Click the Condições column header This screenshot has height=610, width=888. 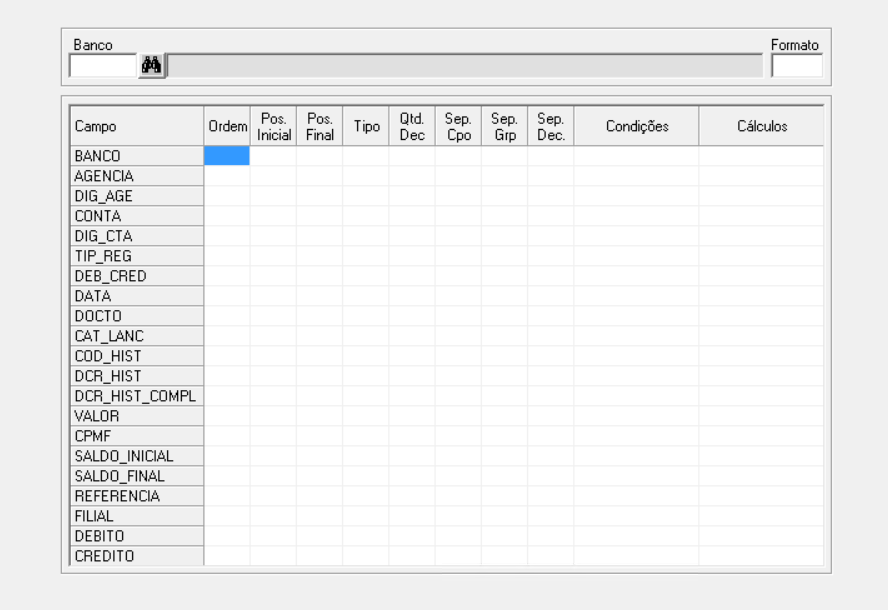click(637, 126)
